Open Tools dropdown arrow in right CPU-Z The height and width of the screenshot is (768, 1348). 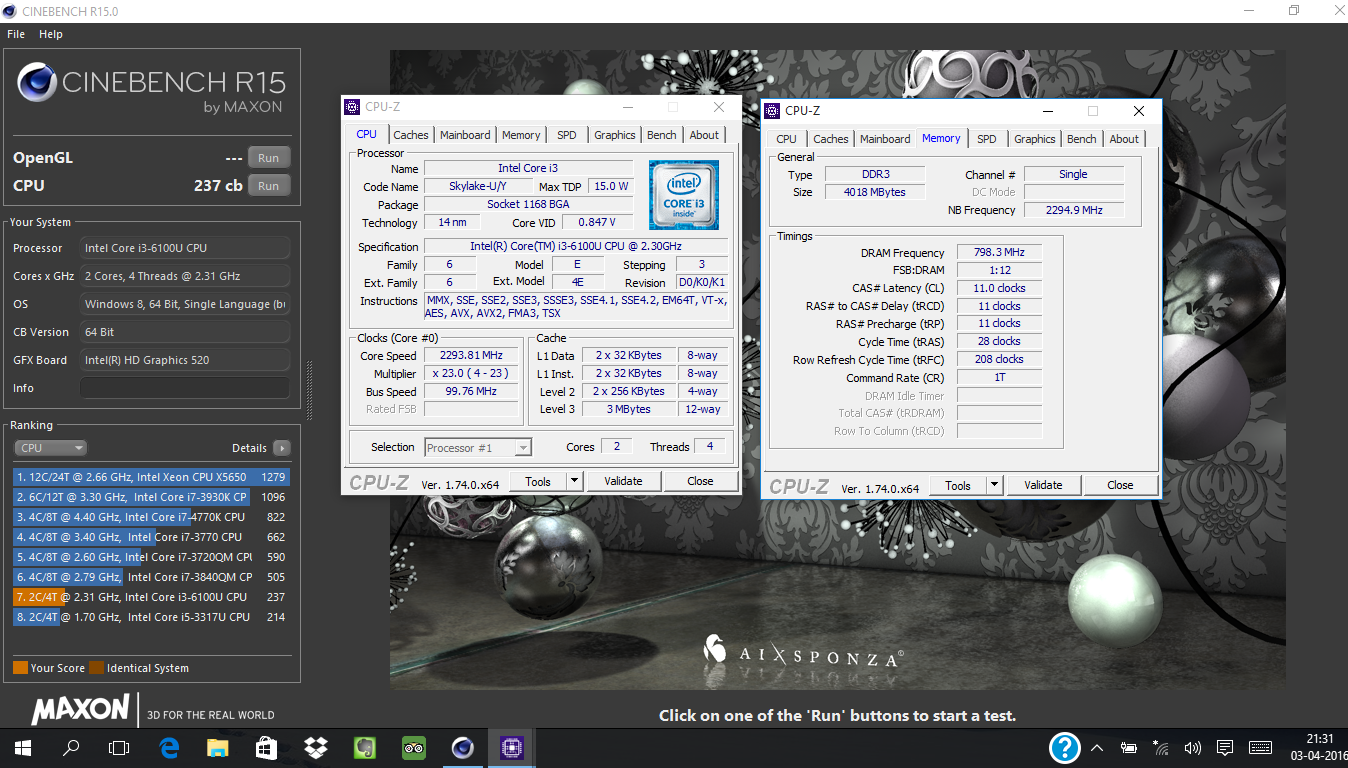pos(994,485)
